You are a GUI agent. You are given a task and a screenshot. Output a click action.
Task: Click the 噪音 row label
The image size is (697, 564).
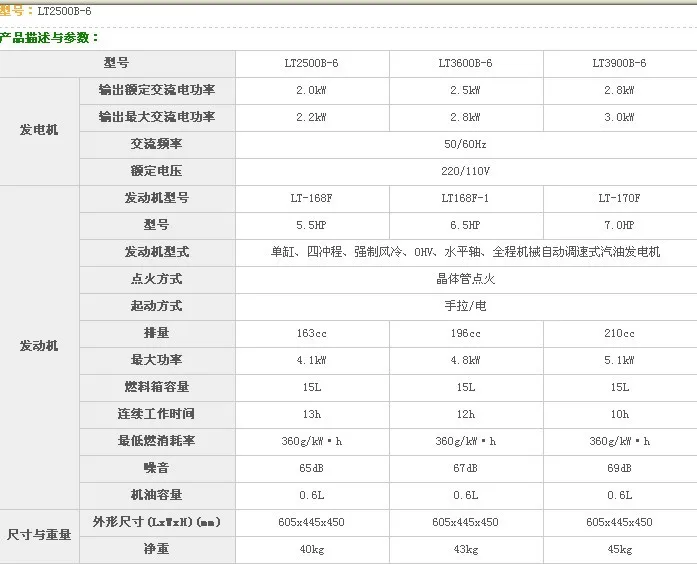(x=156, y=468)
